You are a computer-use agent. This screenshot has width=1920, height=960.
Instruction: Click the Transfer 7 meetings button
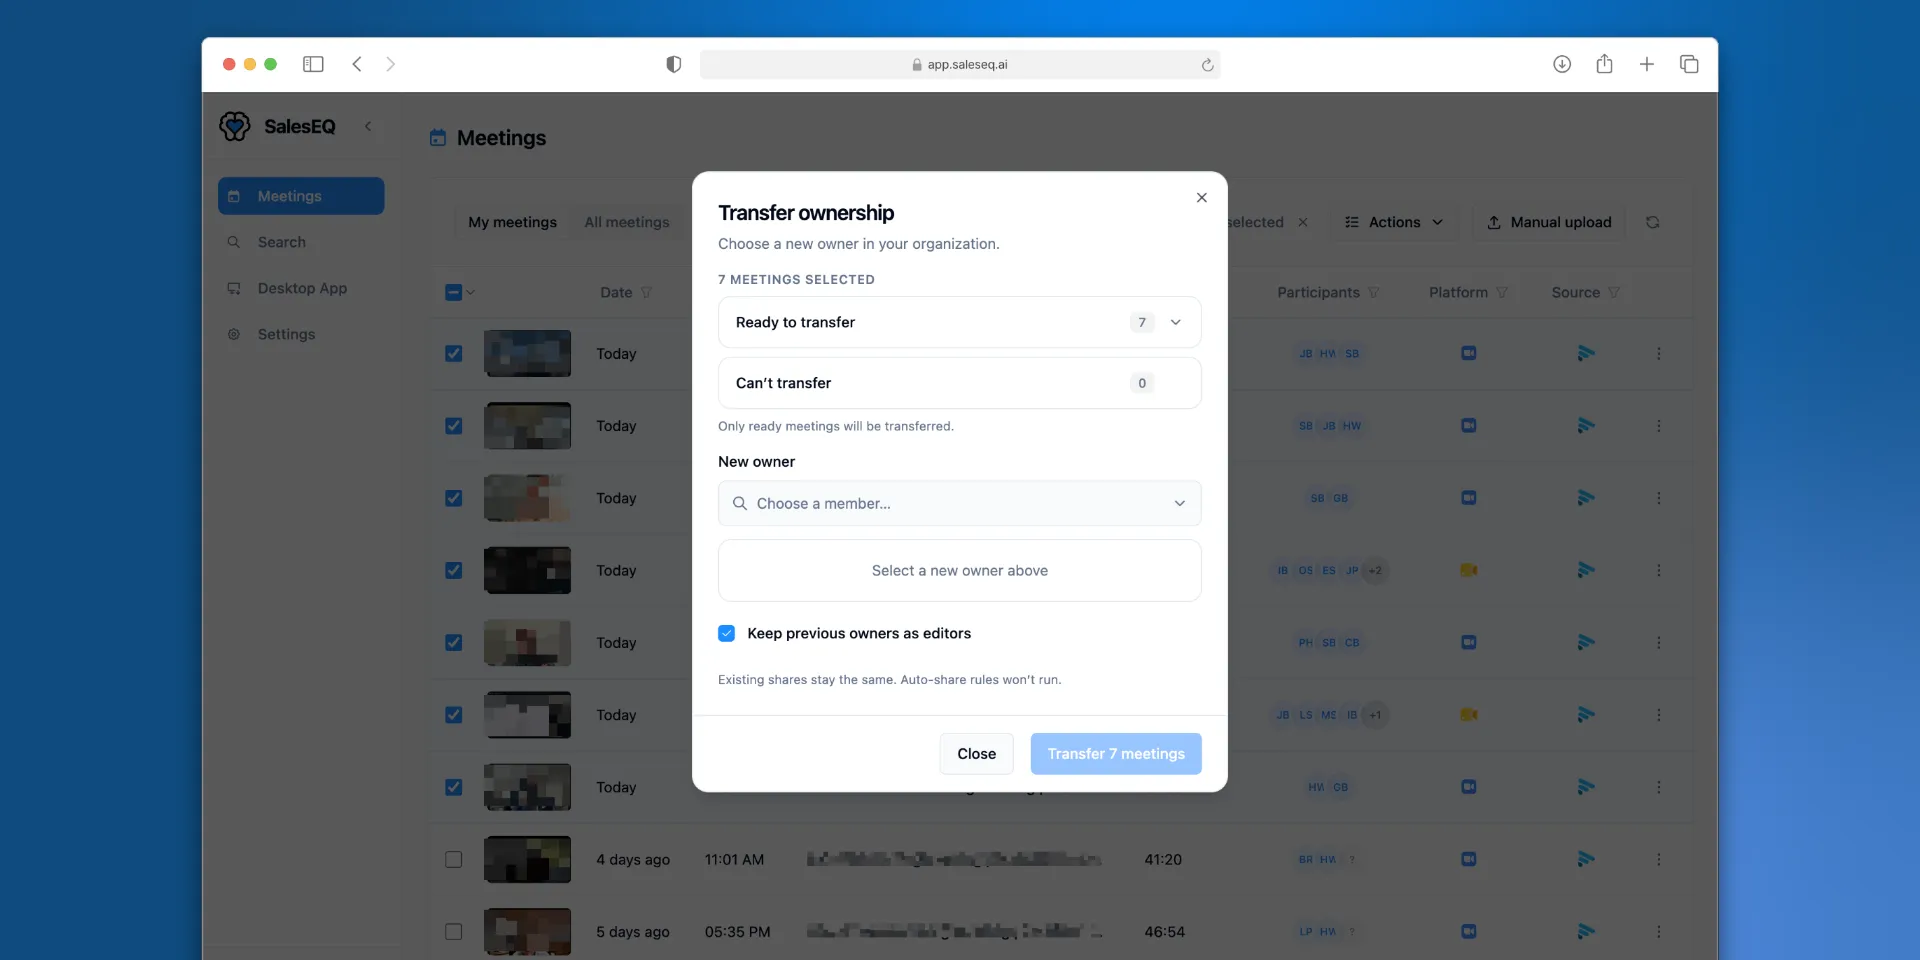click(x=1116, y=754)
